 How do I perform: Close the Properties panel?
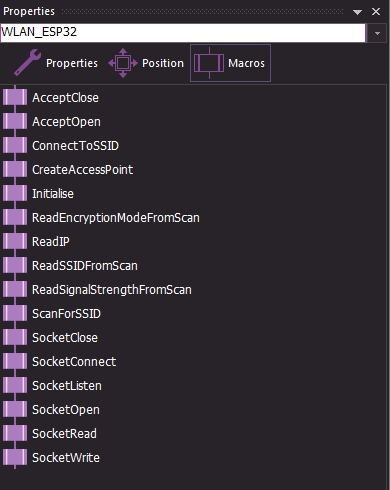tap(376, 12)
